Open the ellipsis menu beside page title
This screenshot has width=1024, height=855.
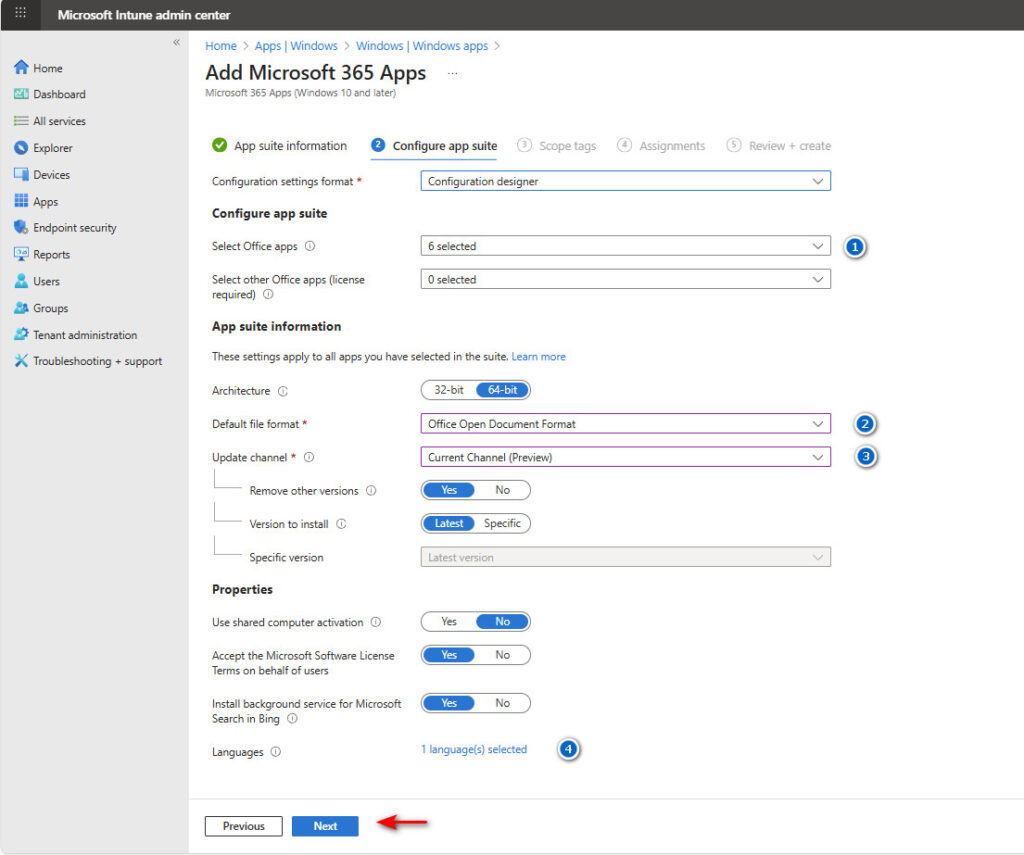pos(452,73)
